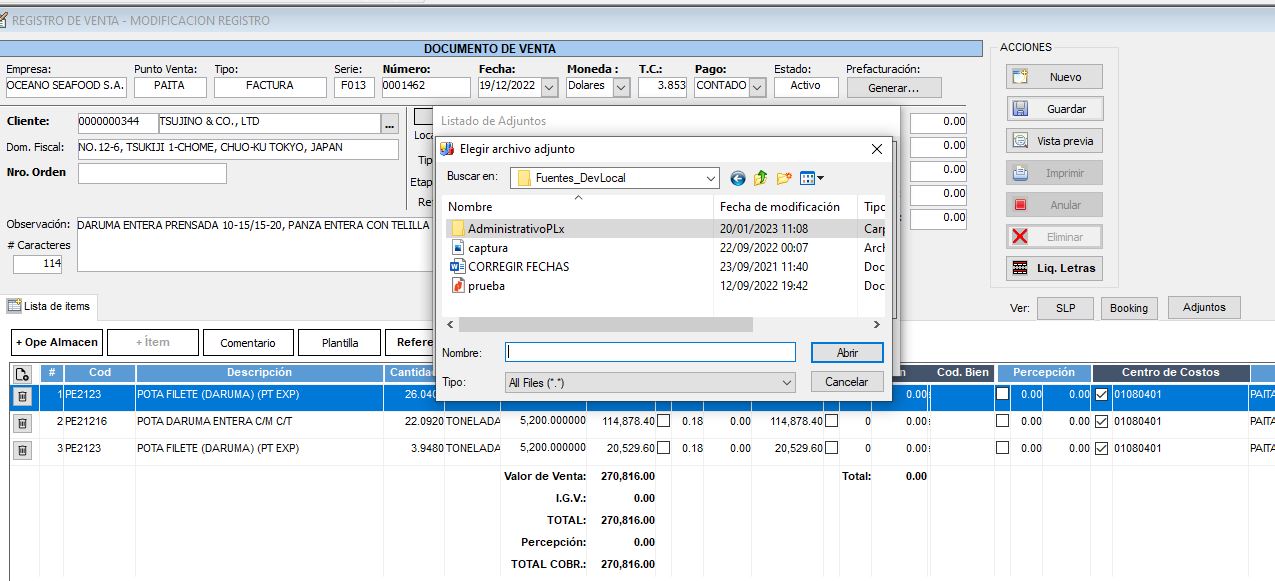This screenshot has height=581, width=1275.
Task: Click the Abrir button
Action: [x=846, y=352]
